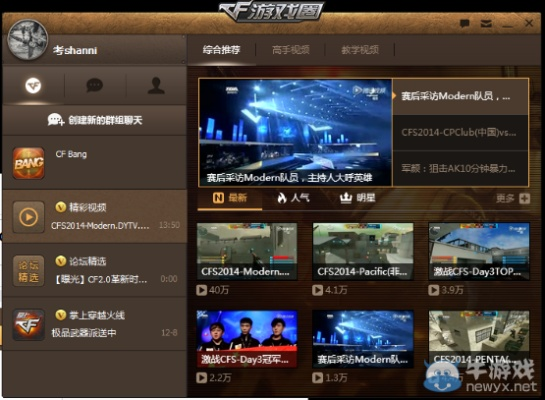
Task: Click the play count icon beside 1.3万
Action: click(317, 377)
